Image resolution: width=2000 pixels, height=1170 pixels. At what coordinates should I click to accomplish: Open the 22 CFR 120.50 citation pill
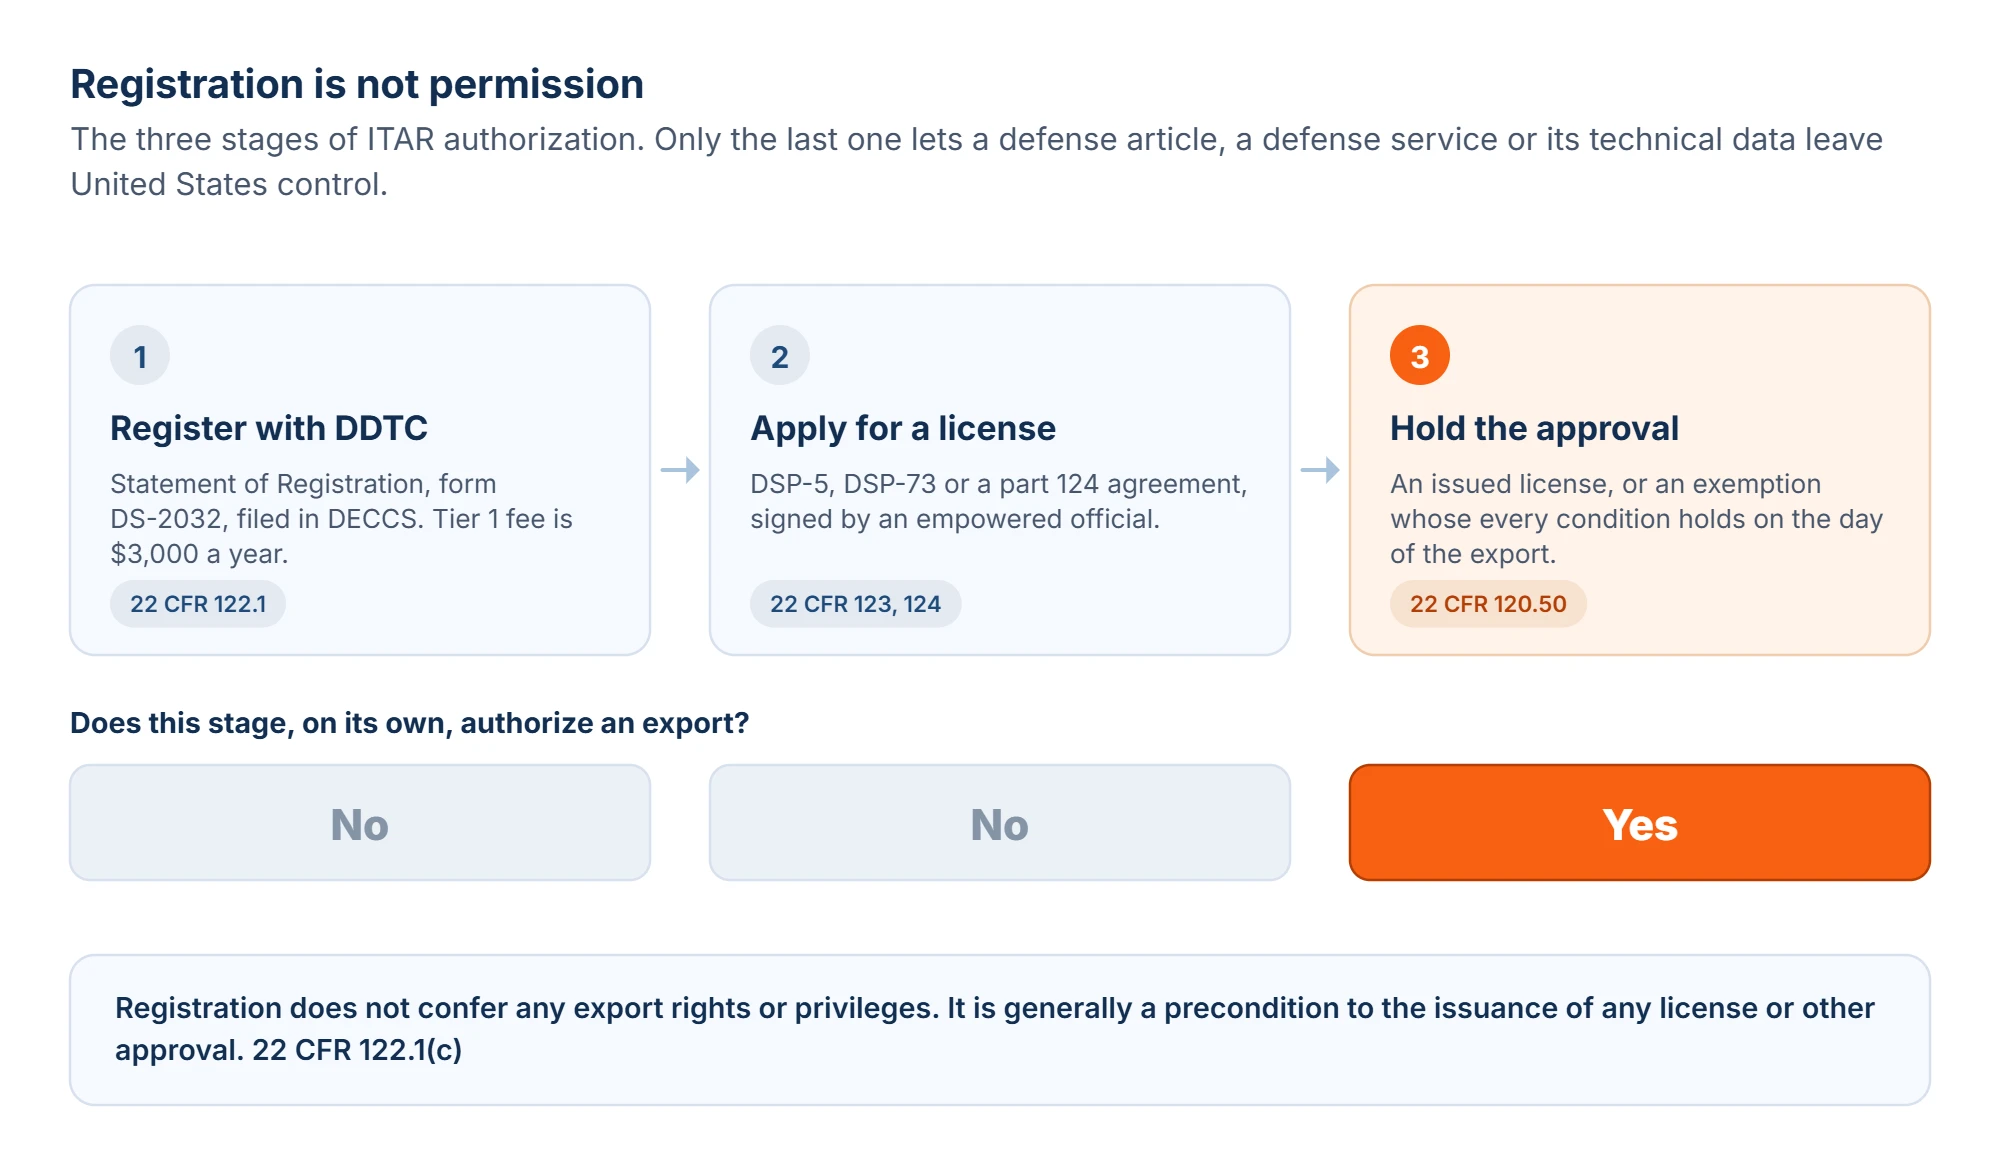(1488, 604)
